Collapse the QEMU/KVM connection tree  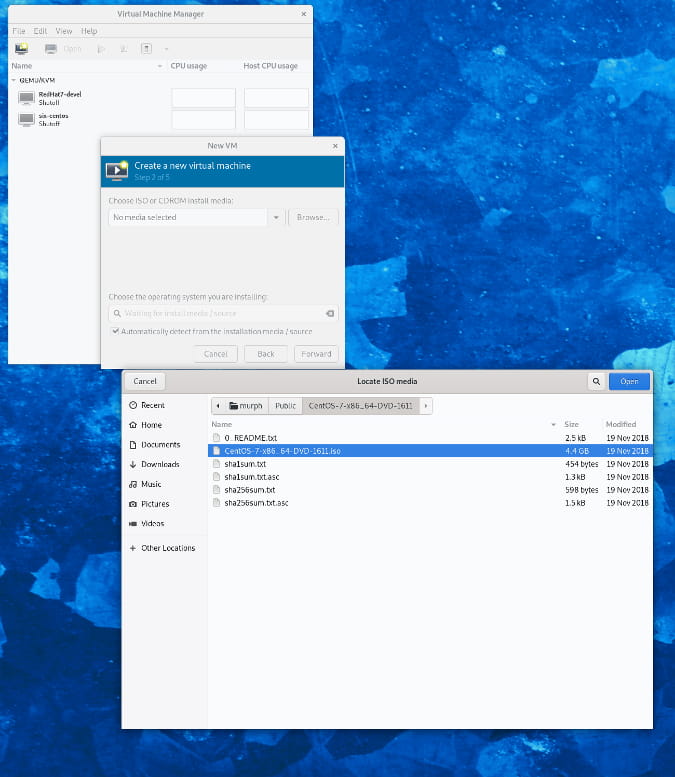click(13, 80)
